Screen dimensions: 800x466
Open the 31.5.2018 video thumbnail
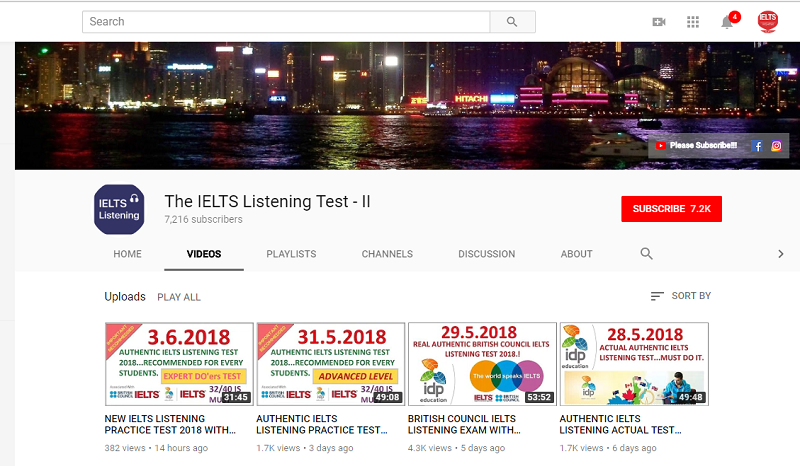coord(331,364)
